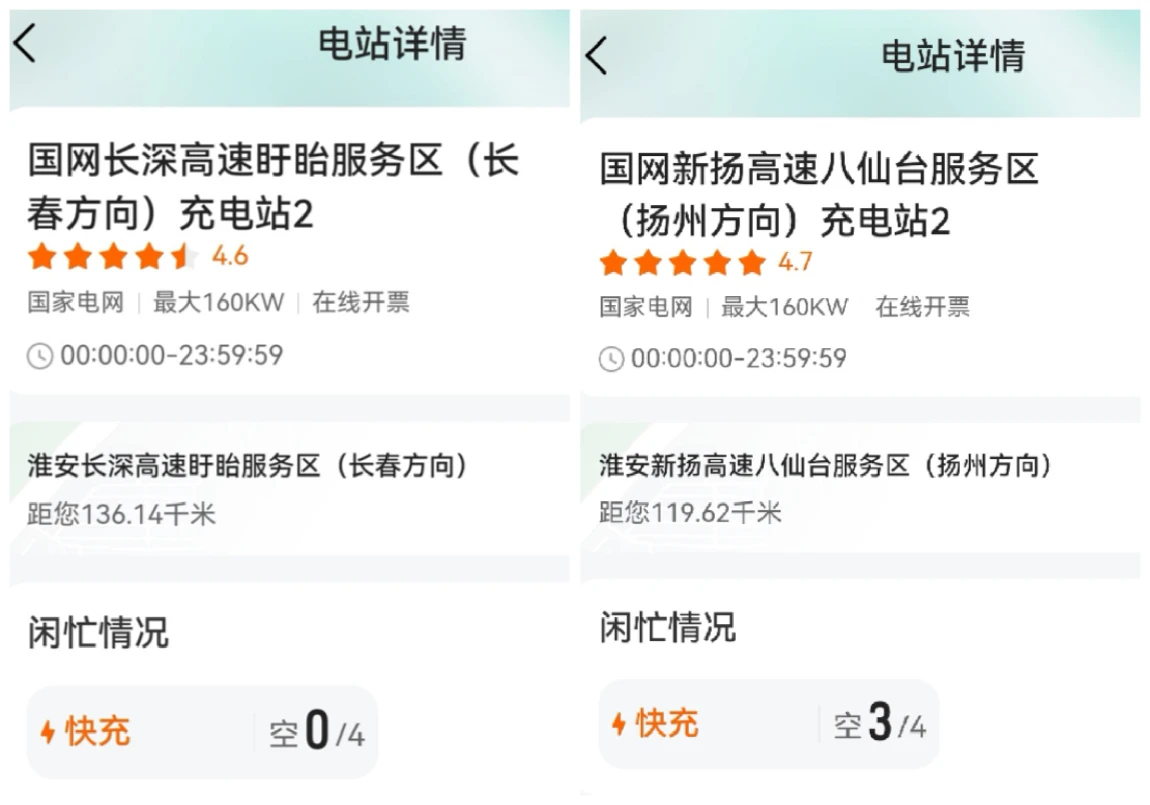Tap back arrow on Baxiantai station page

tap(596, 55)
